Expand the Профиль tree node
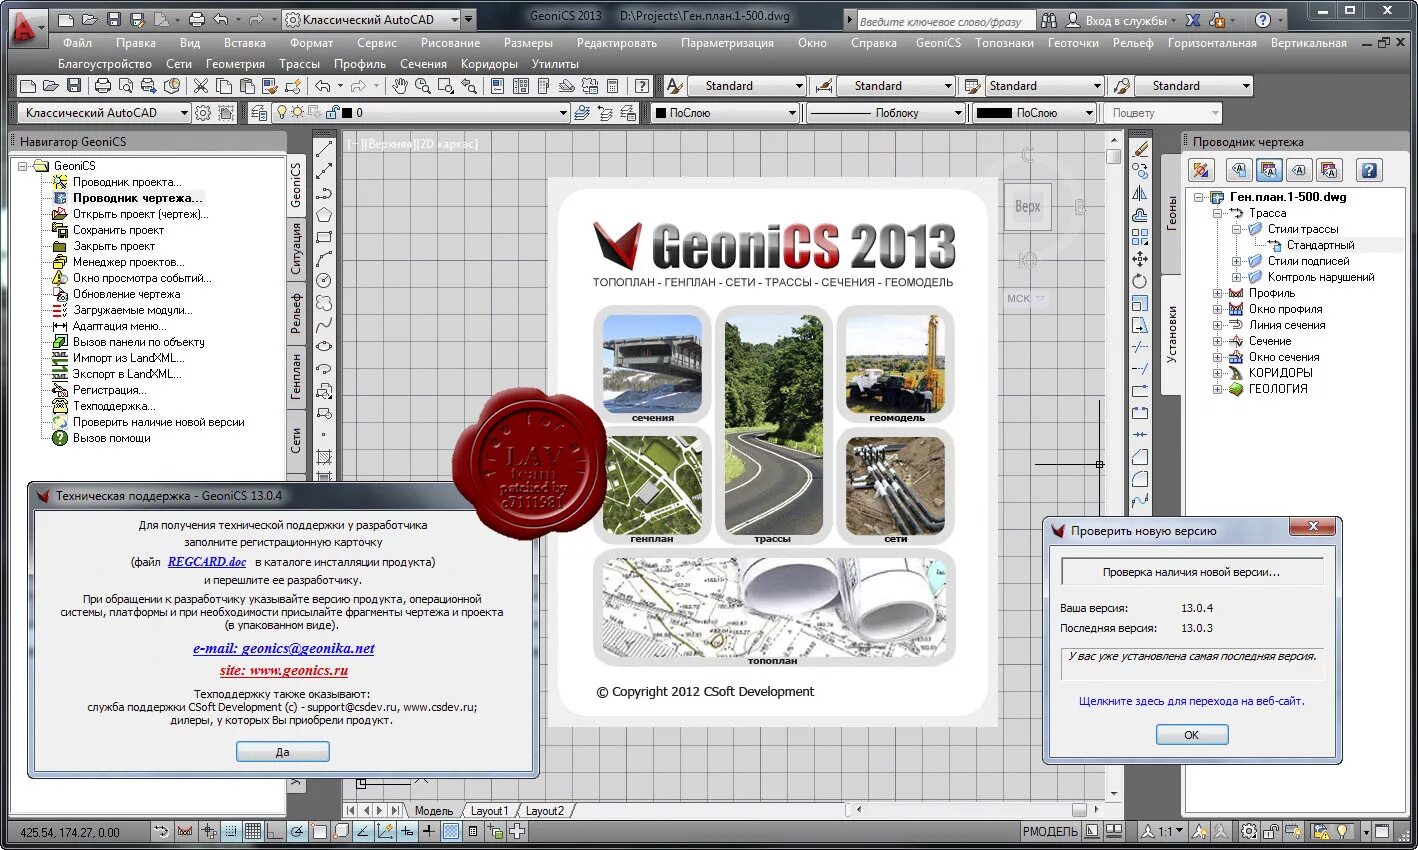Screen dimensions: 1418x850 (x=1218, y=293)
